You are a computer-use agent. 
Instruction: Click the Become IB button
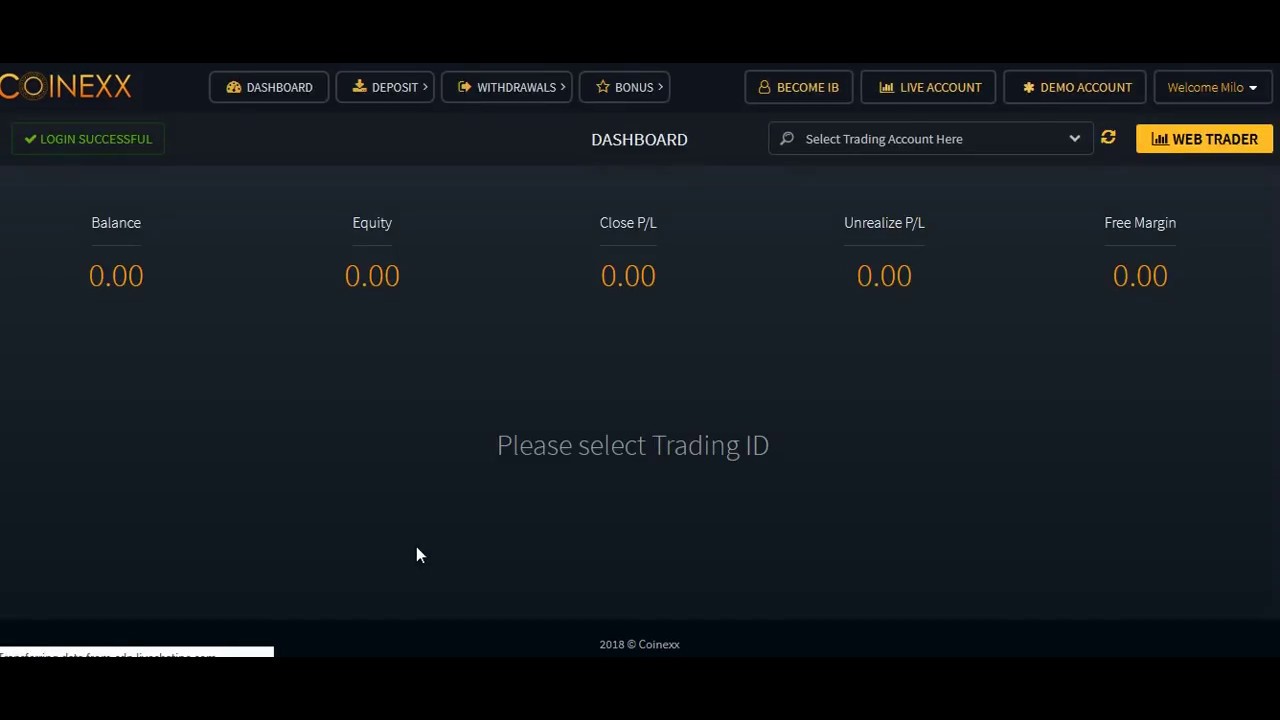pos(798,87)
